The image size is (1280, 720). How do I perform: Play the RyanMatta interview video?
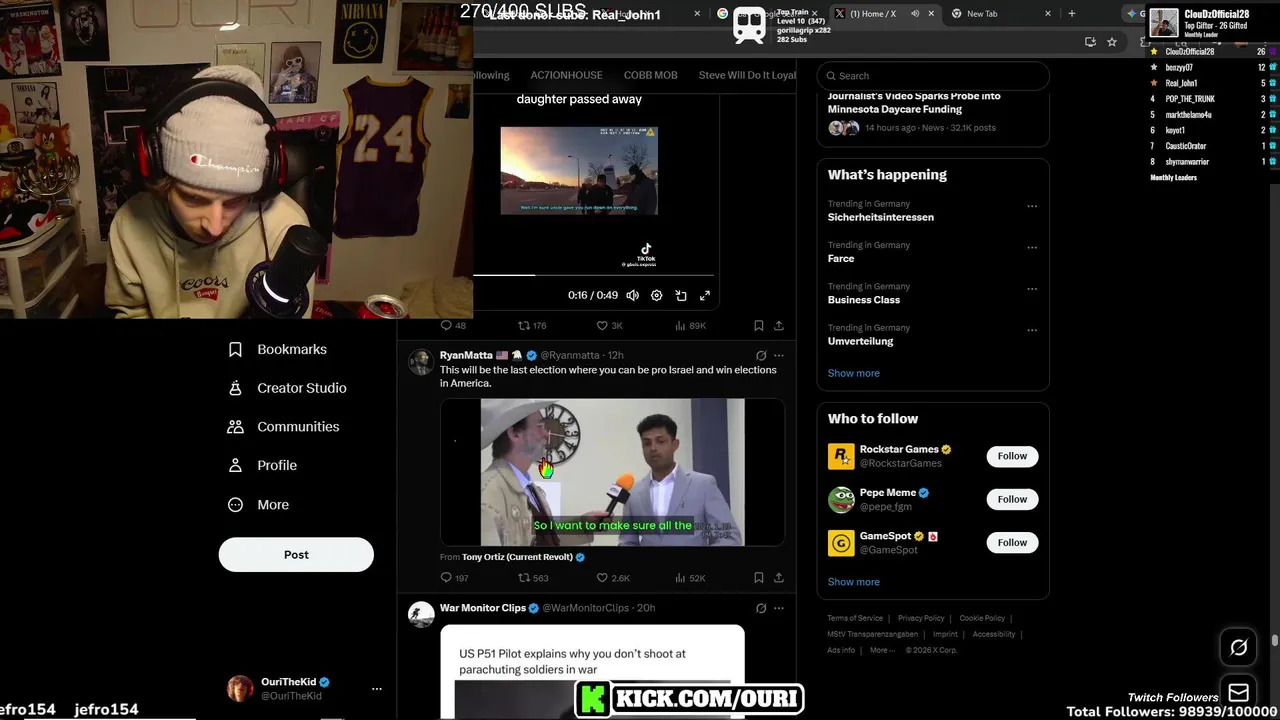click(x=612, y=472)
